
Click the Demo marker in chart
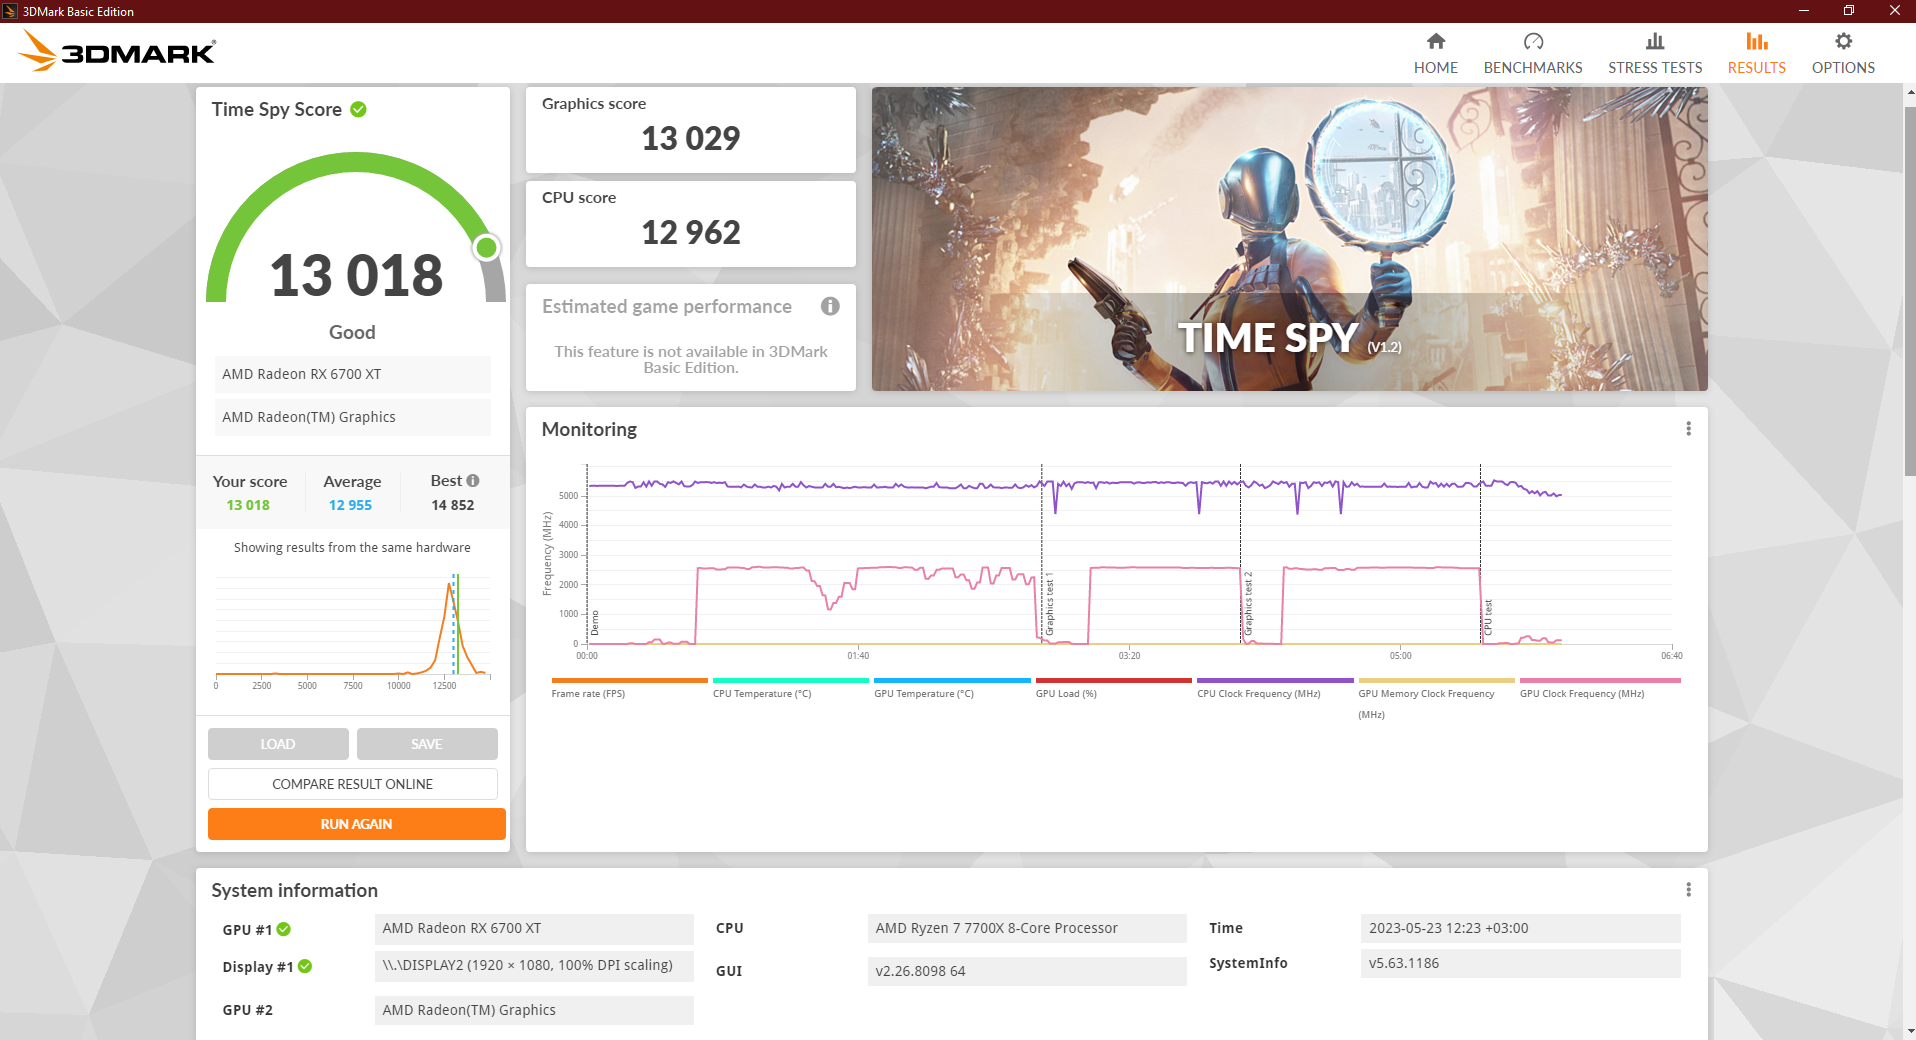595,623
